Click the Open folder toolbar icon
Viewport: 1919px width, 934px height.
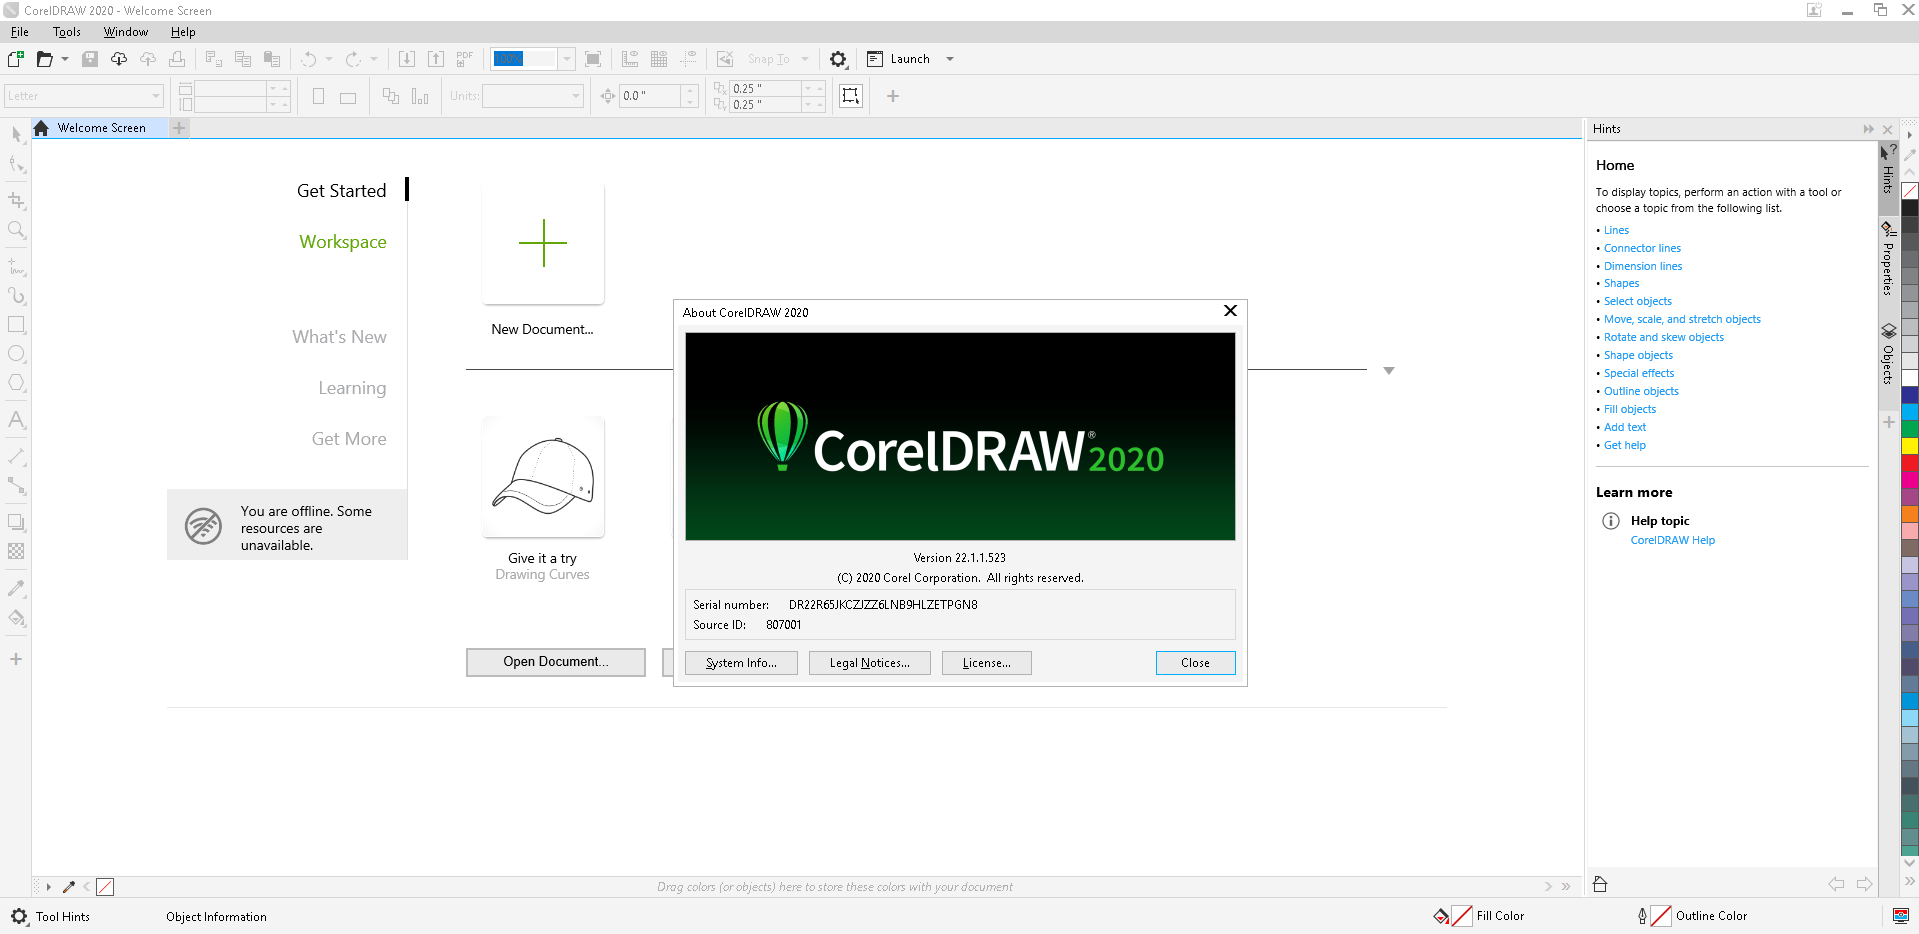point(44,59)
